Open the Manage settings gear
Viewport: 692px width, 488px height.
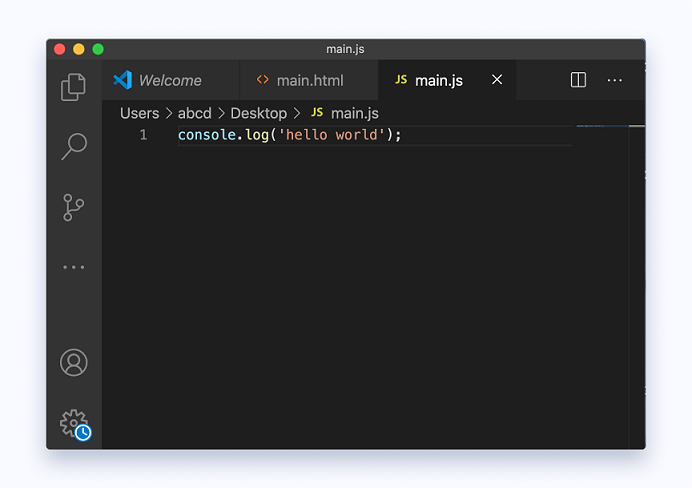coord(73,423)
